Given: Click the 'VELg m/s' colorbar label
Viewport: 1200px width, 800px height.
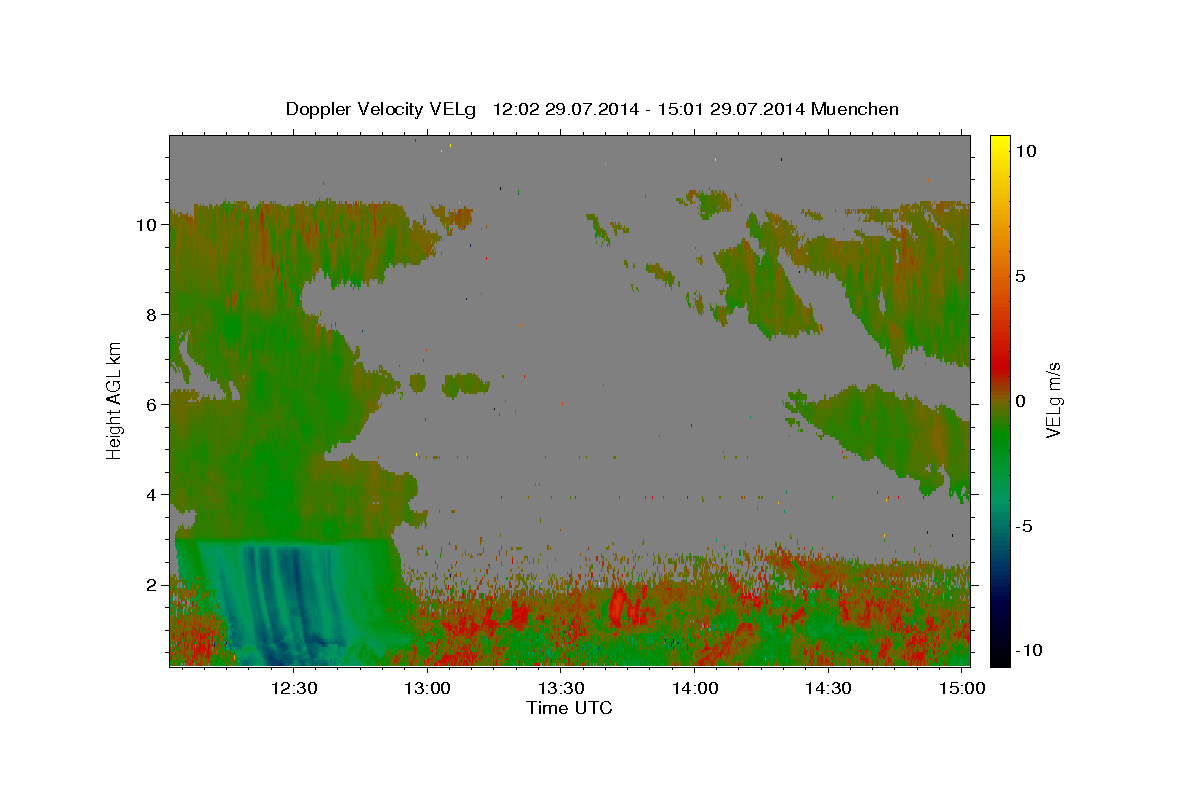Looking at the screenshot, I should pos(1053,400).
